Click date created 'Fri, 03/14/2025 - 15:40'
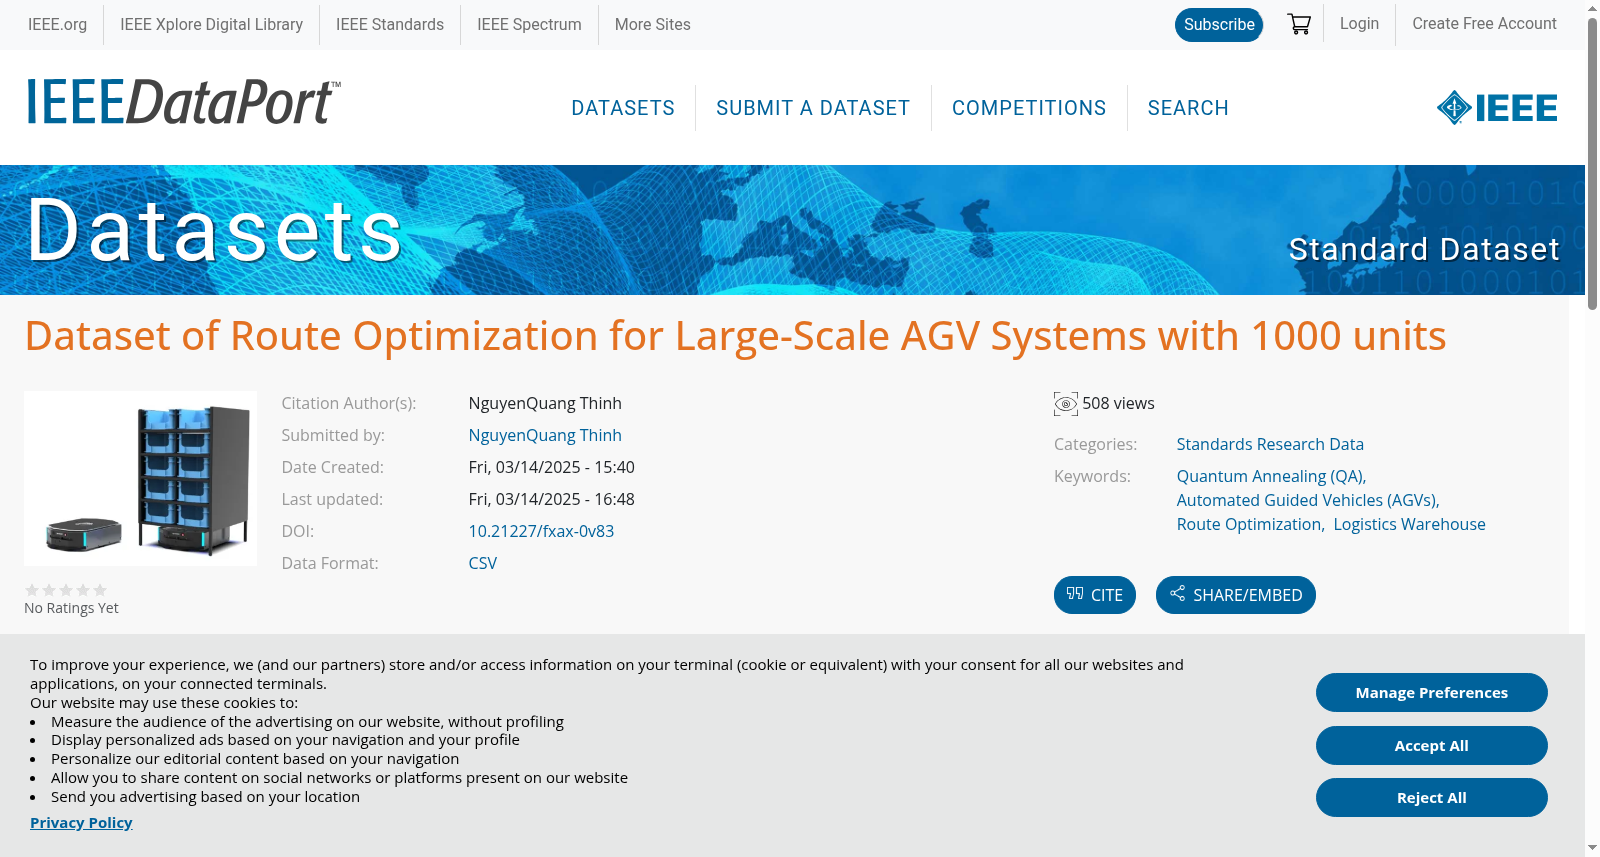Viewport: 1600px width, 857px height. [x=551, y=467]
